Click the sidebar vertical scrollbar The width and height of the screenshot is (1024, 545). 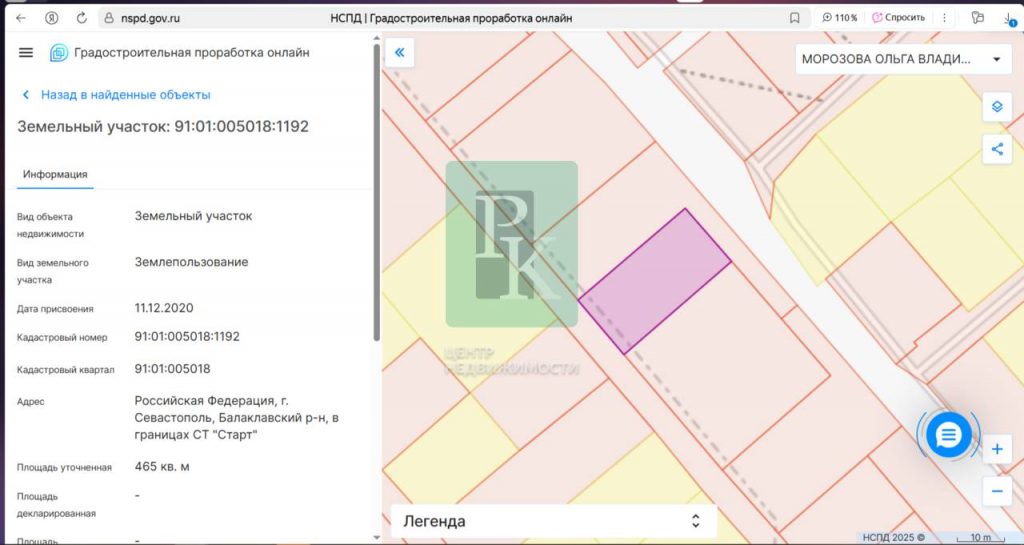(x=376, y=193)
